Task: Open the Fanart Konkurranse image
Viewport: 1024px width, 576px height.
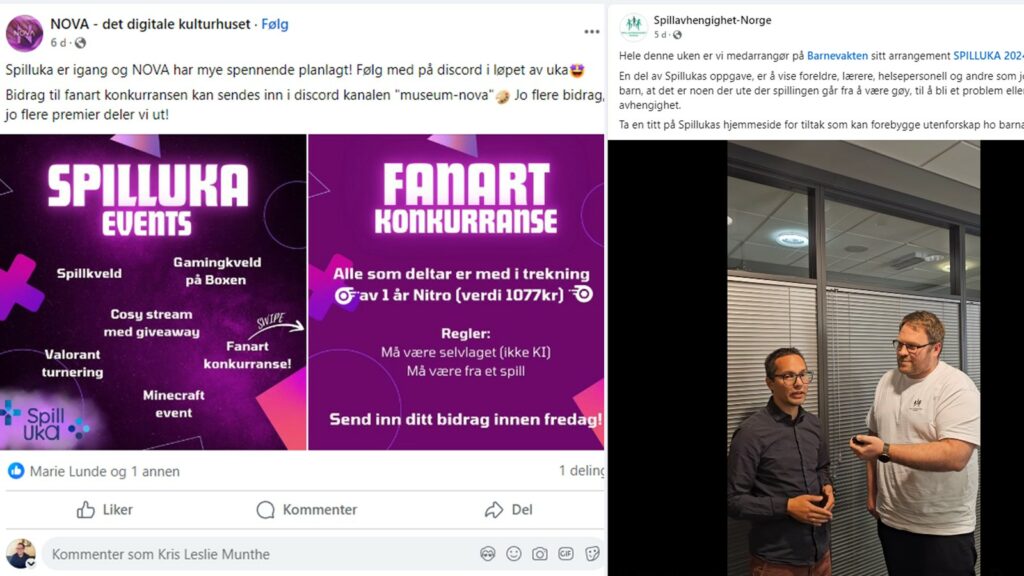Action: (x=456, y=292)
